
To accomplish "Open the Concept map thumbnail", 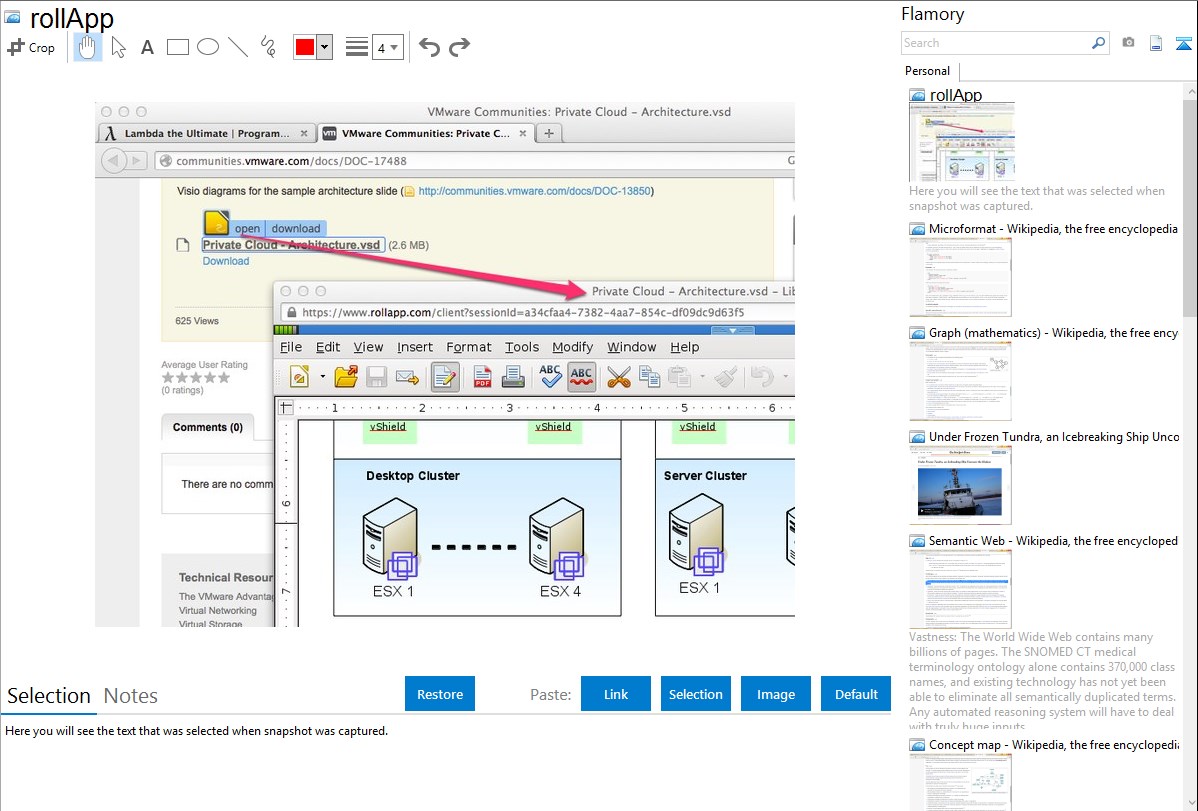I will click(960, 782).
